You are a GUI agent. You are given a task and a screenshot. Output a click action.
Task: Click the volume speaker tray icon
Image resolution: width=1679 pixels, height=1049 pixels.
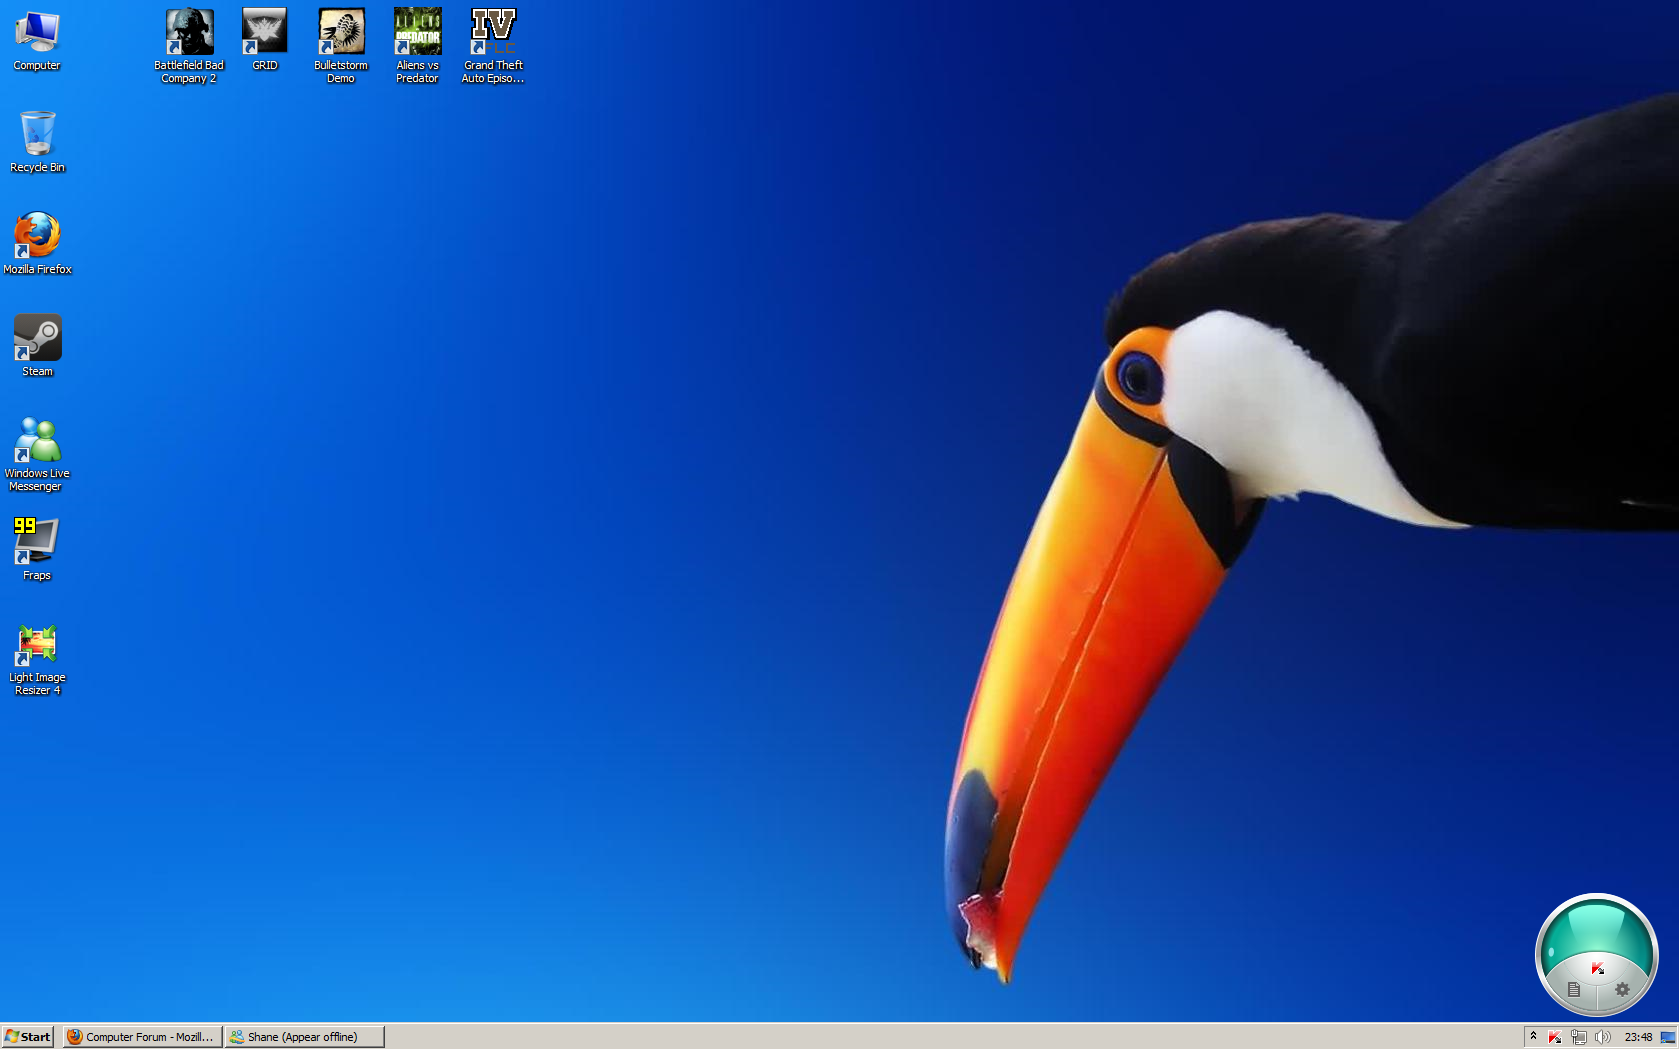tap(1603, 1037)
